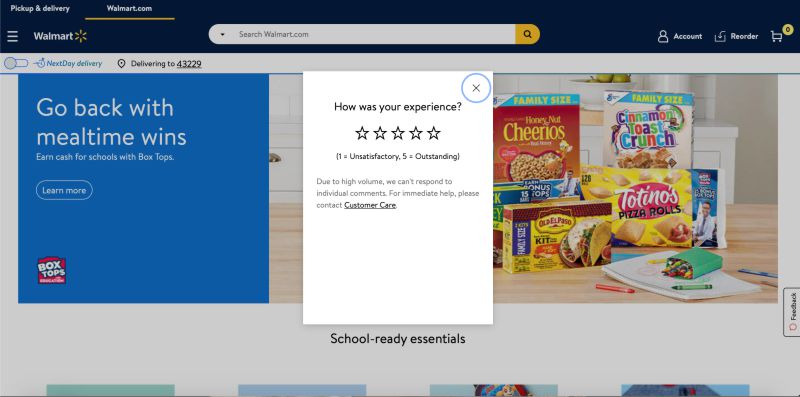Screen dimensions: 800x397
Task: Rate experience one star
Action: 362,133
